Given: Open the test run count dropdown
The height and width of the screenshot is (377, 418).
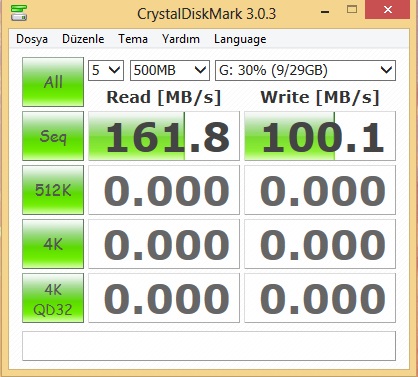Looking at the screenshot, I should (106, 70).
